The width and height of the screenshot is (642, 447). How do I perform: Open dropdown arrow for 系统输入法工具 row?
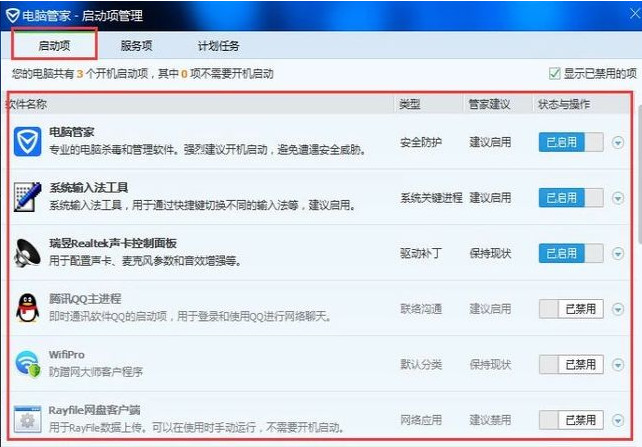pos(618,198)
